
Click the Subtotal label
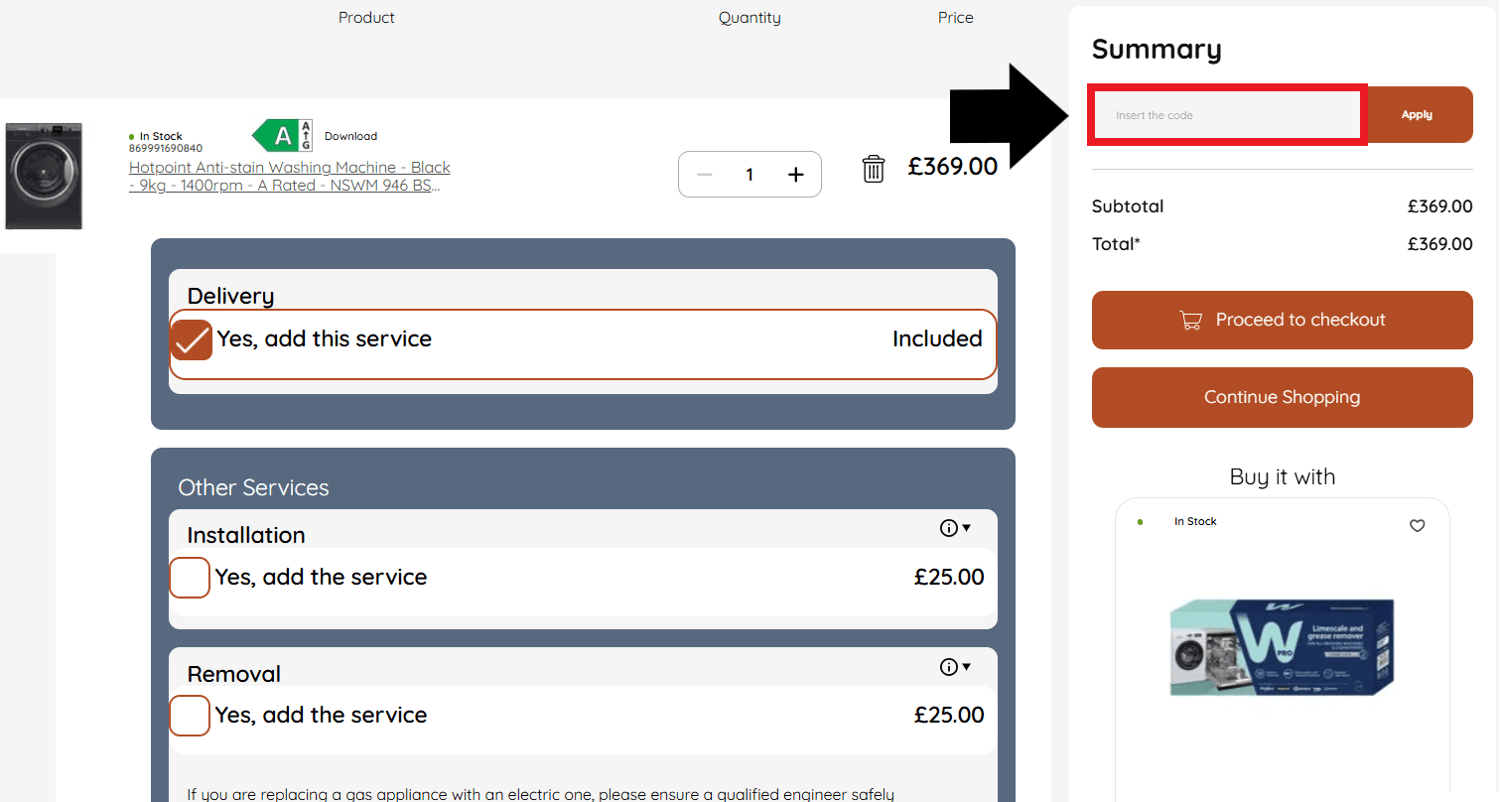click(1128, 207)
